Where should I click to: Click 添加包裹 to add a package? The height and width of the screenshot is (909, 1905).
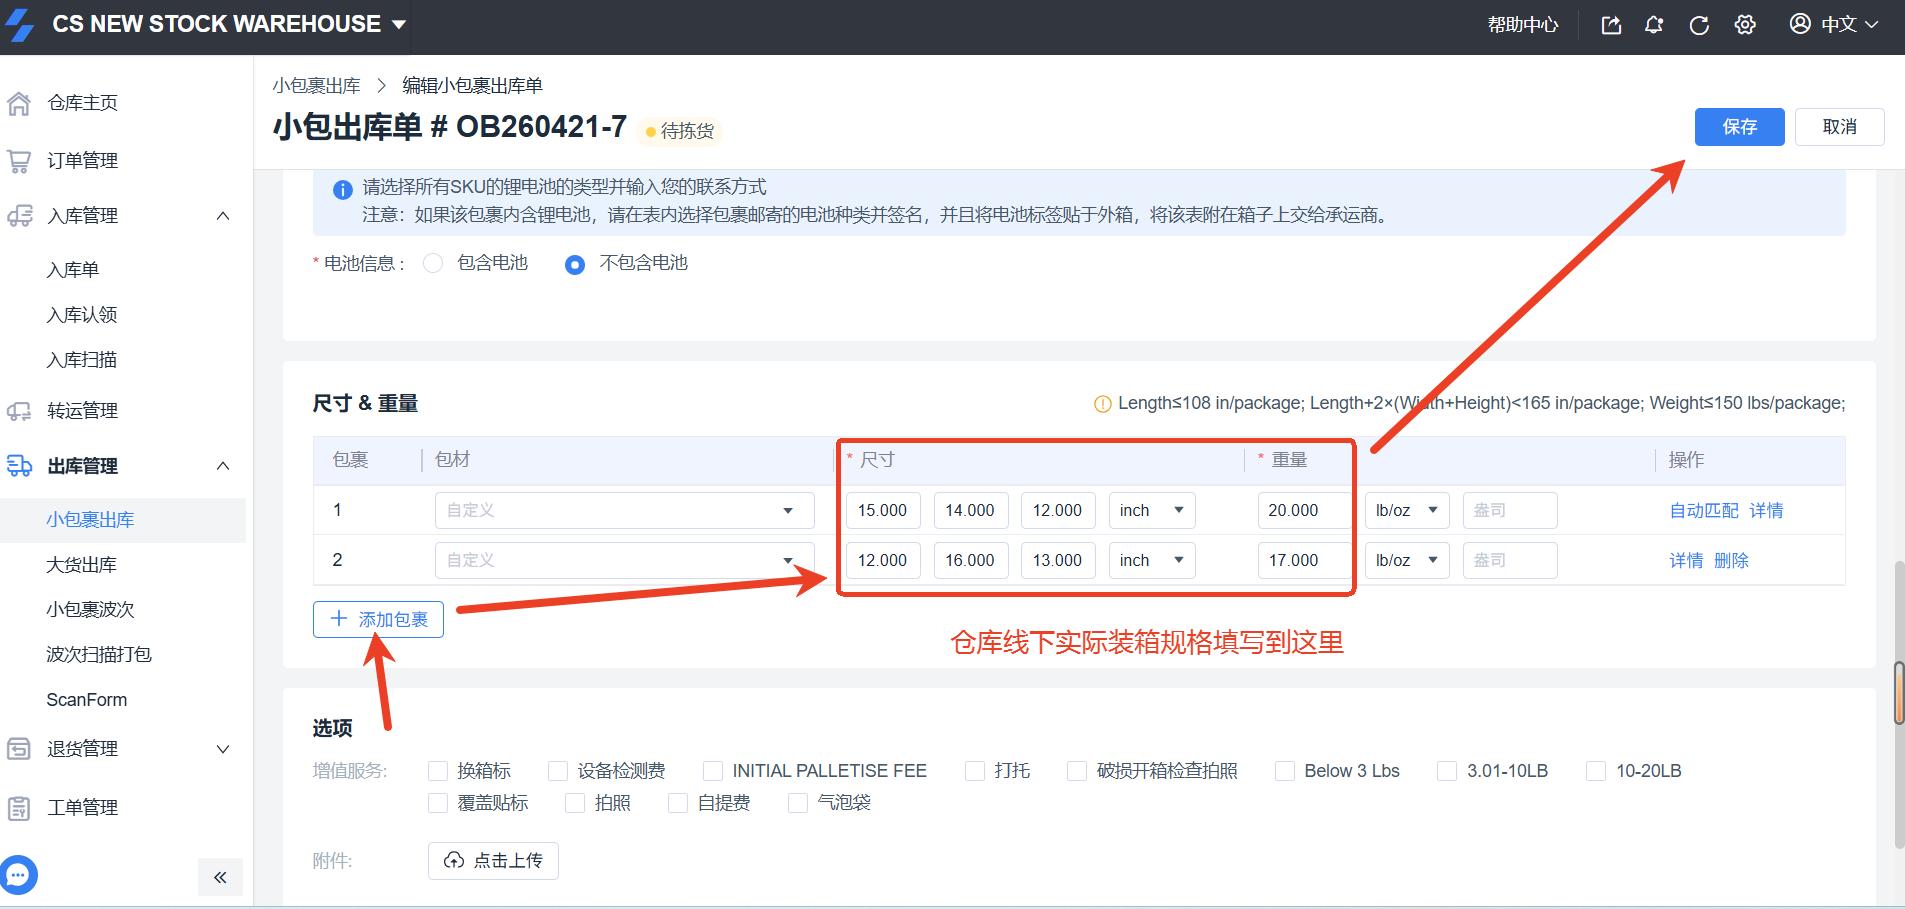click(x=378, y=620)
